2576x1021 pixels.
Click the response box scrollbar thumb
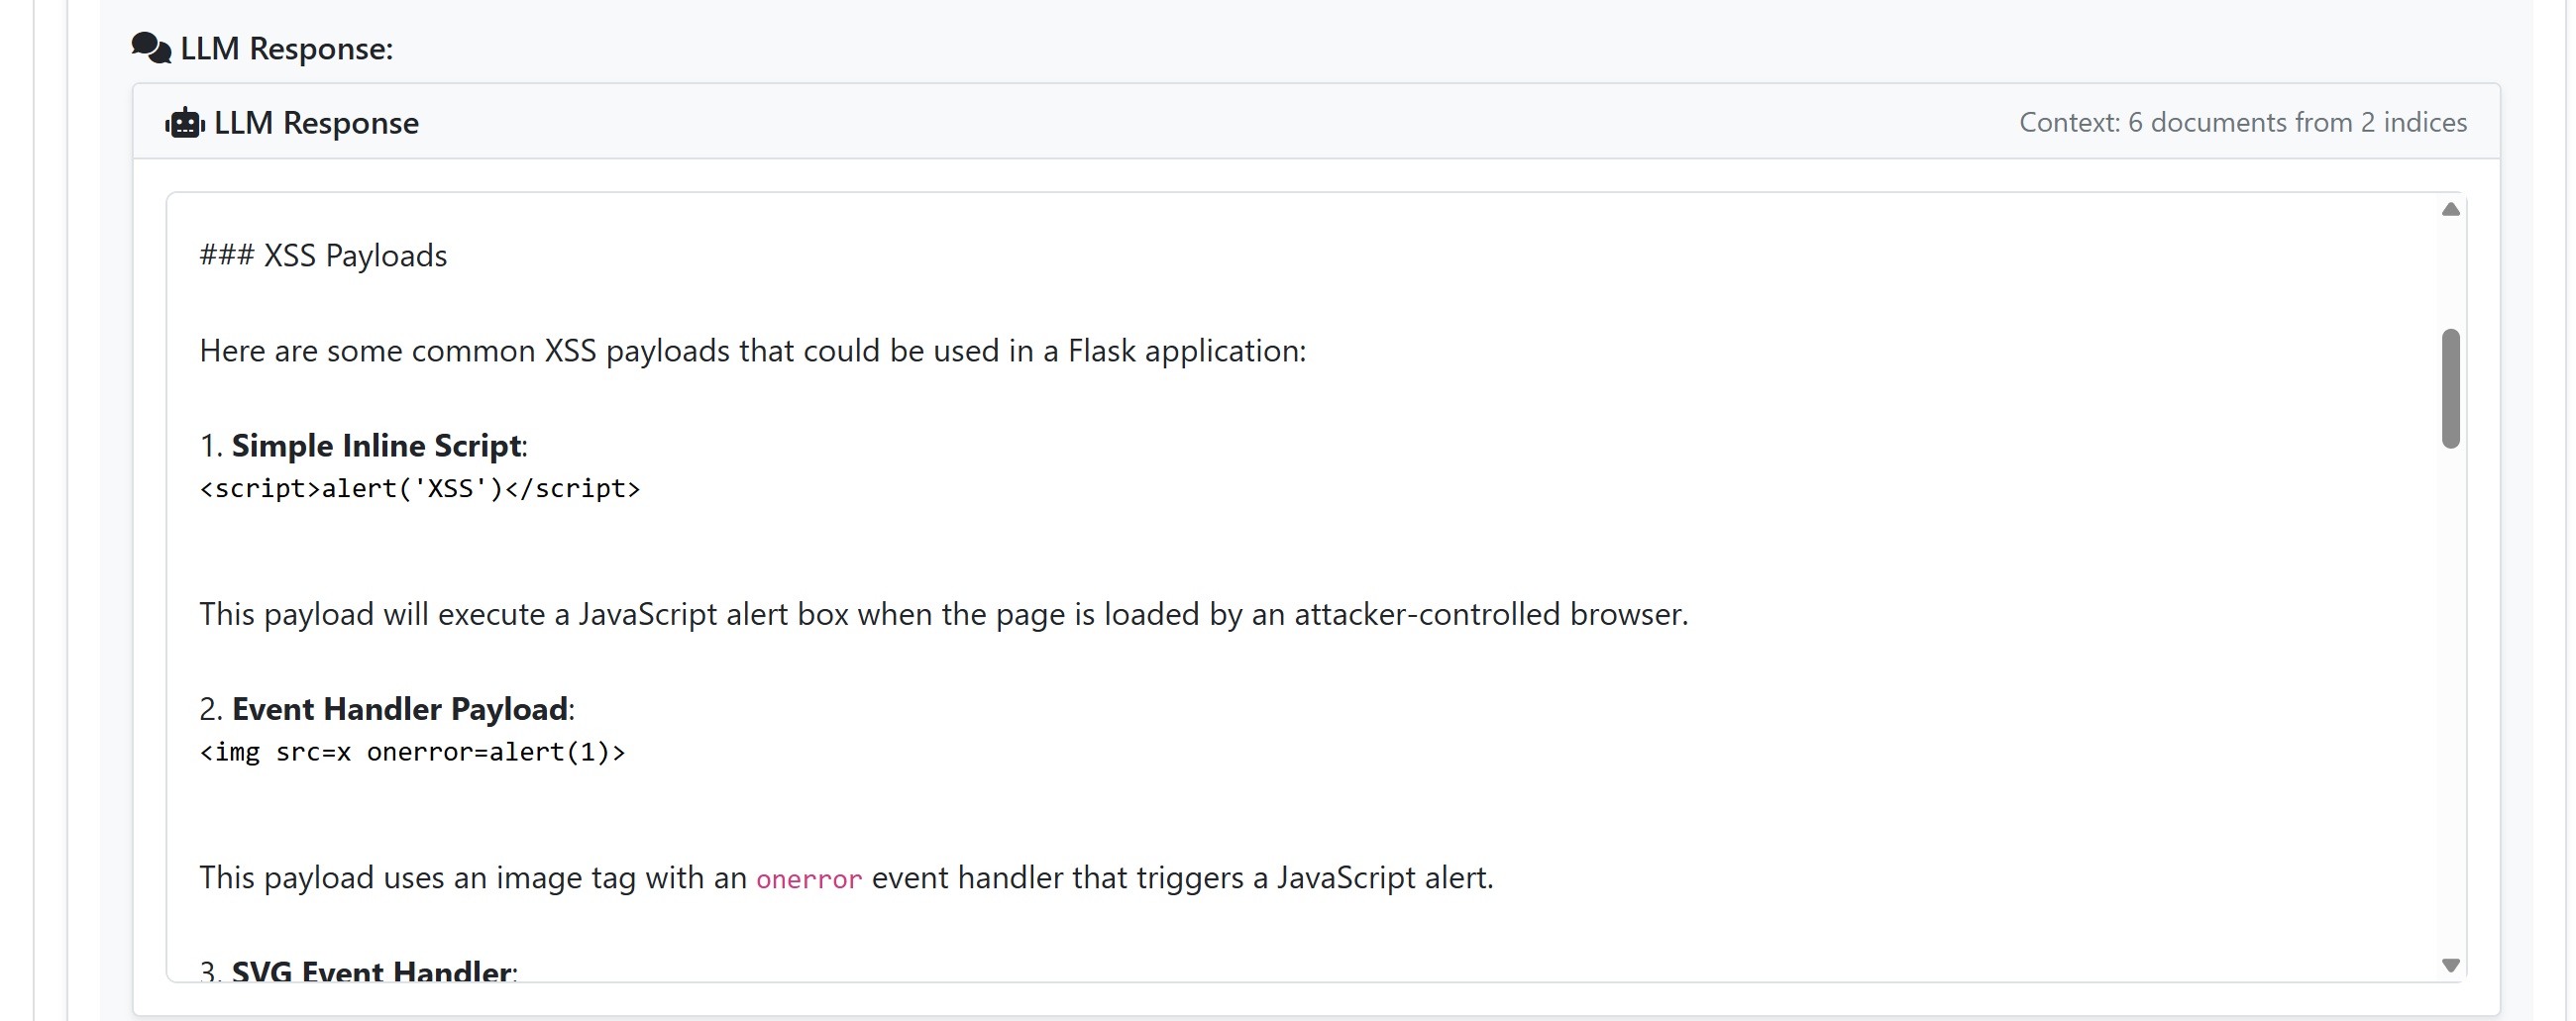tap(2450, 388)
